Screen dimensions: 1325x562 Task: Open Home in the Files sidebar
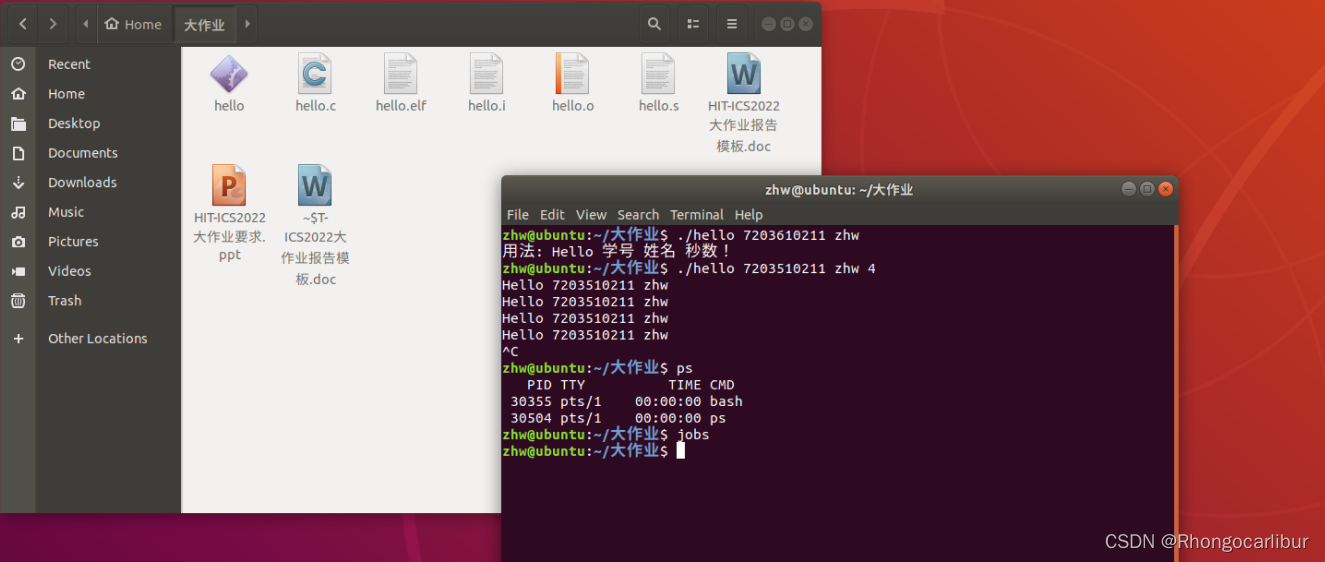(91, 94)
